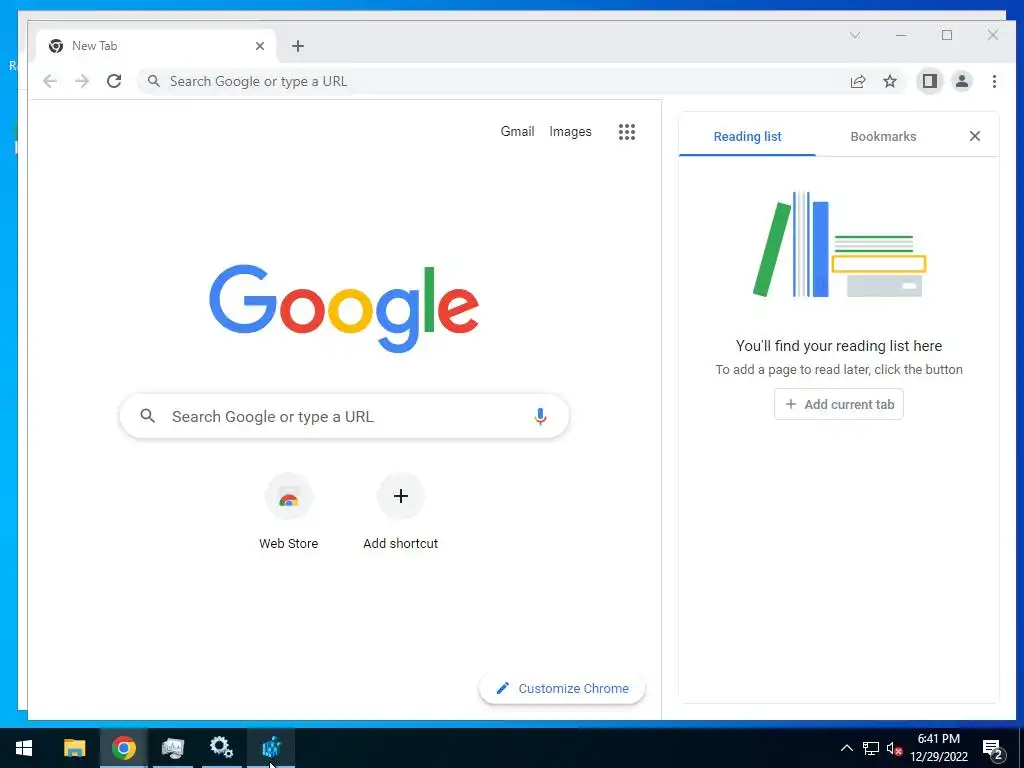Click the search magnifier in the address bar

pyautogui.click(x=153, y=81)
